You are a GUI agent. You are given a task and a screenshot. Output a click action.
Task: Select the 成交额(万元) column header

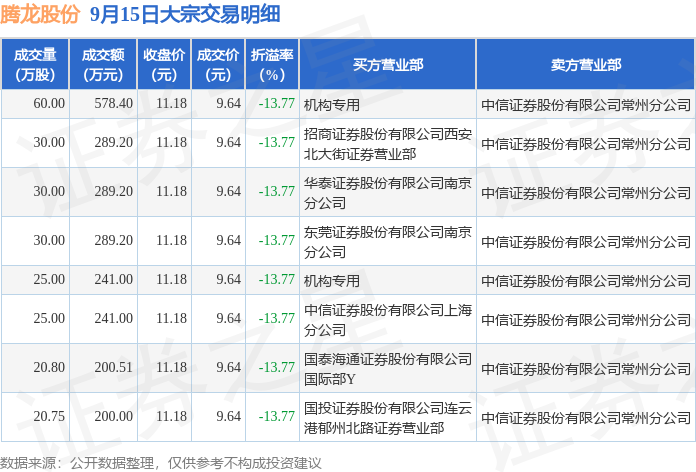103,64
